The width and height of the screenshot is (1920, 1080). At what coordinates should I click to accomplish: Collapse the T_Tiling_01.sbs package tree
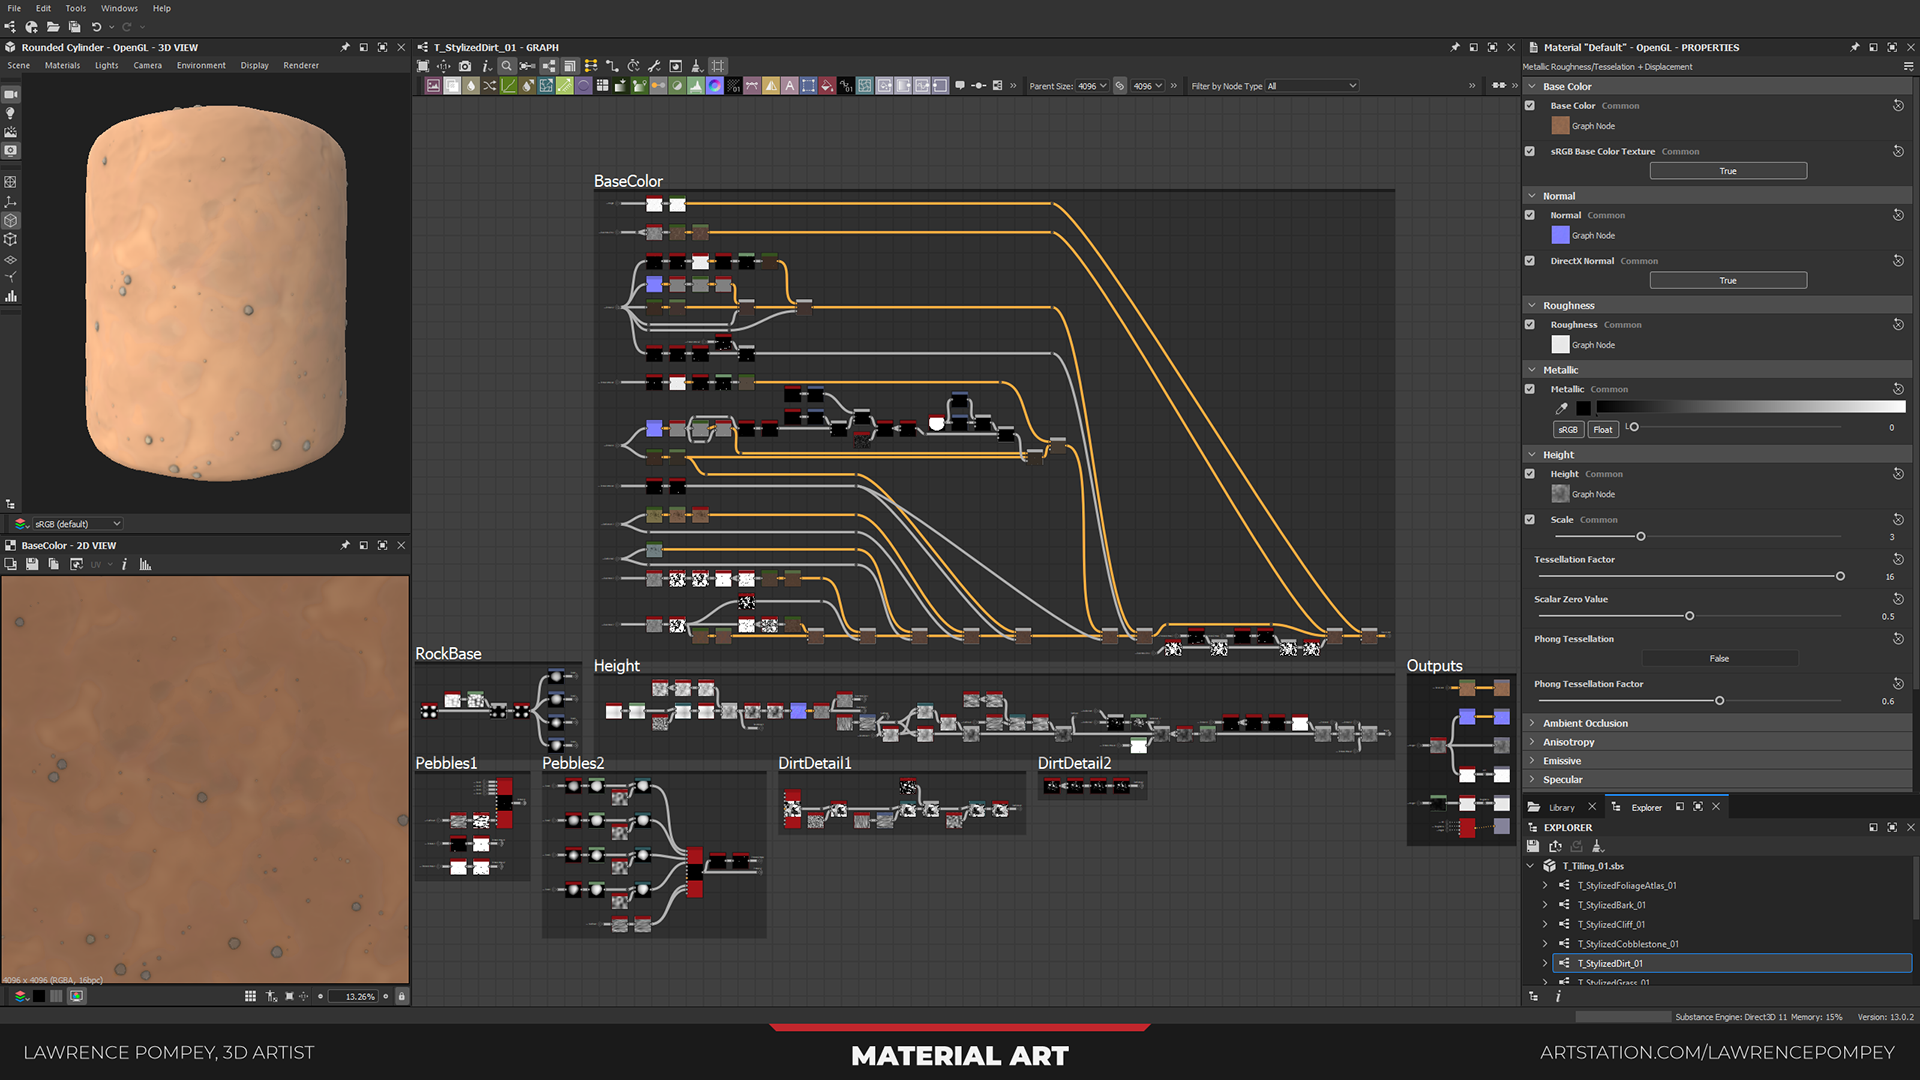1531,866
